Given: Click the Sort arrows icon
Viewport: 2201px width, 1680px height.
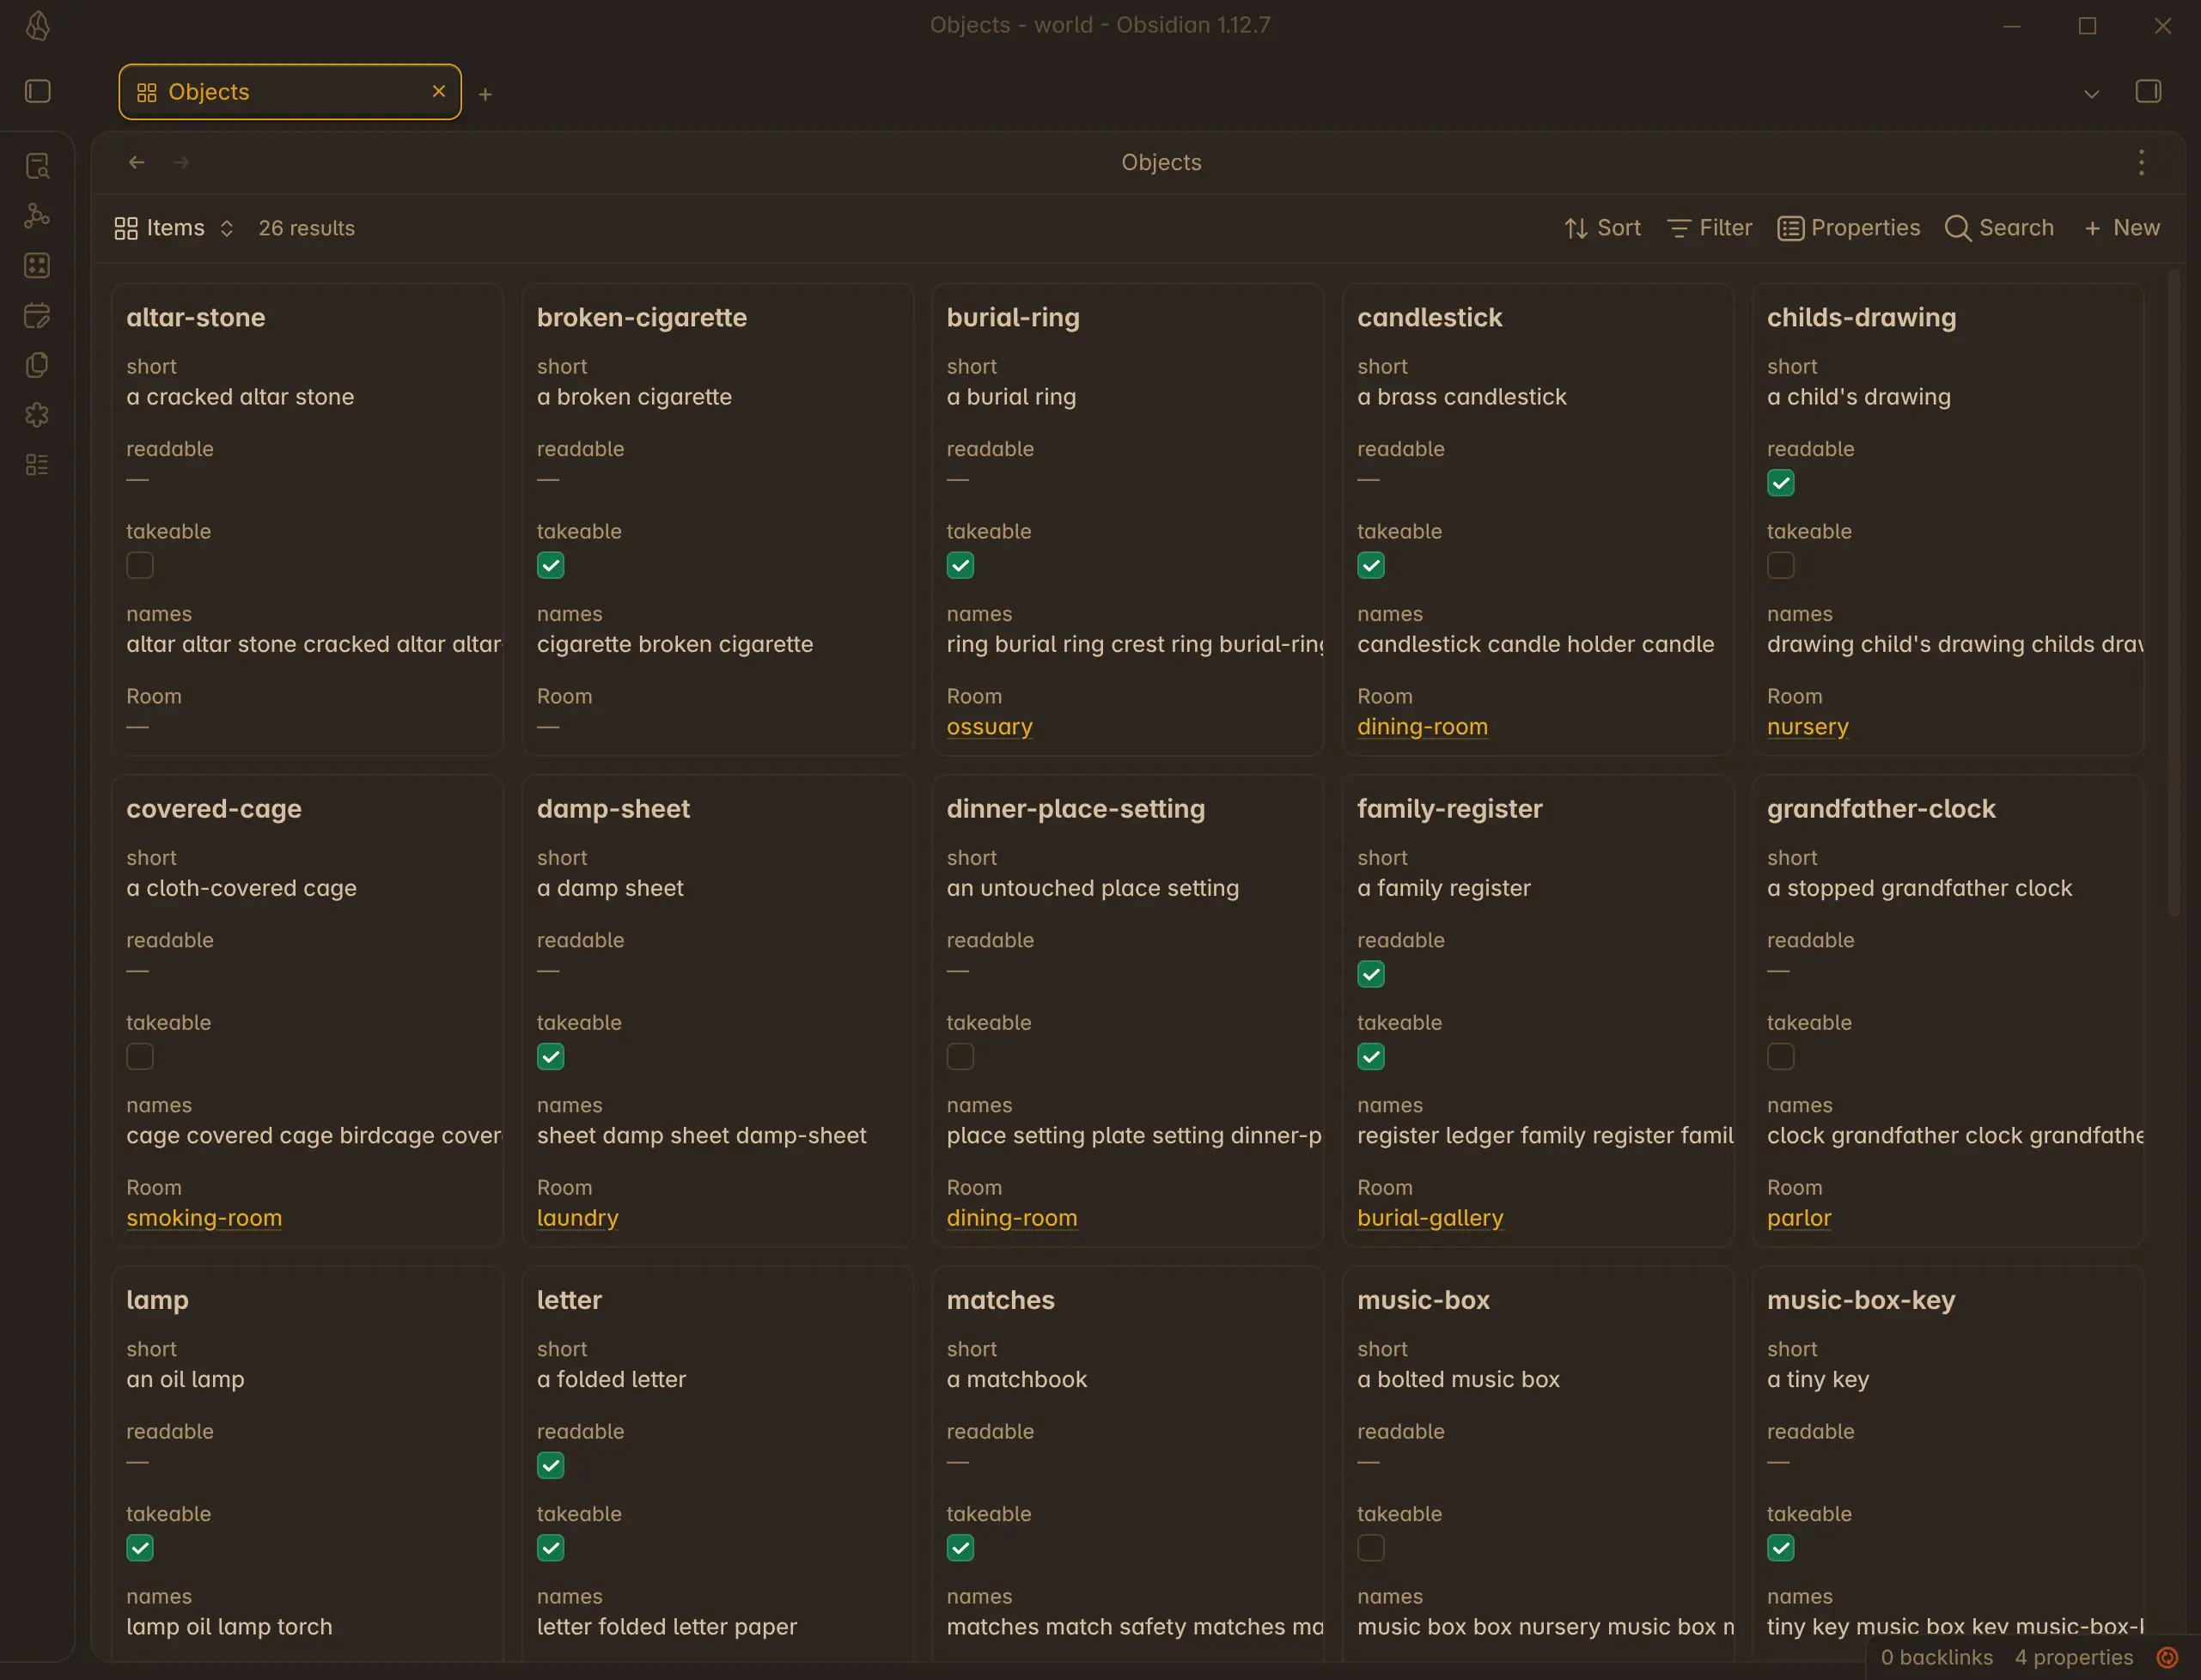Looking at the screenshot, I should click(x=1576, y=228).
